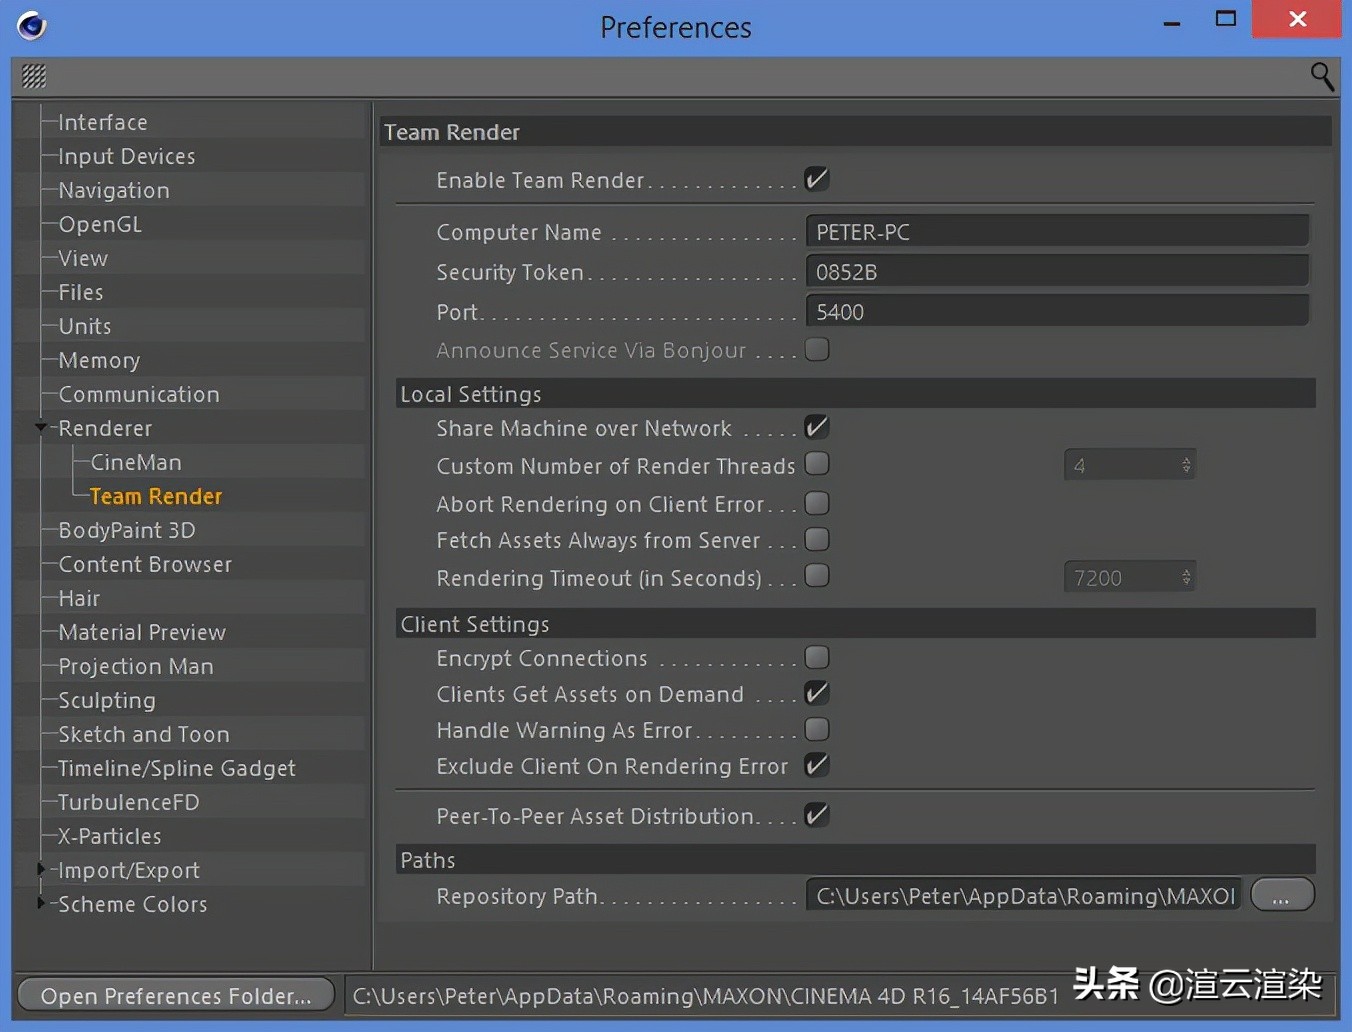Image resolution: width=1352 pixels, height=1032 pixels.
Task: Expand the Import/Export category
Action: (41, 870)
